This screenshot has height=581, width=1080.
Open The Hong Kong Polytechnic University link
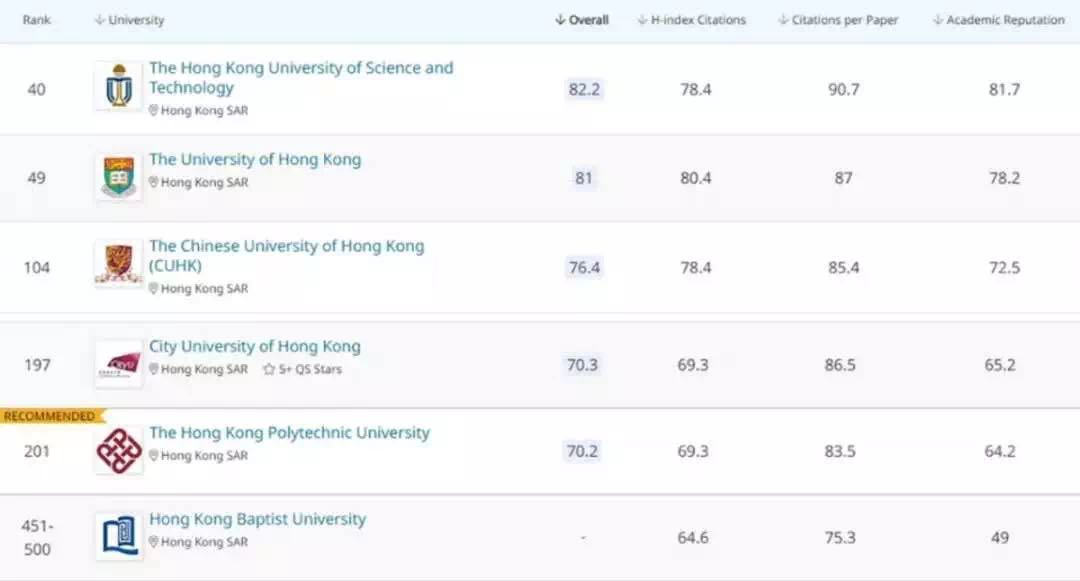(x=289, y=432)
